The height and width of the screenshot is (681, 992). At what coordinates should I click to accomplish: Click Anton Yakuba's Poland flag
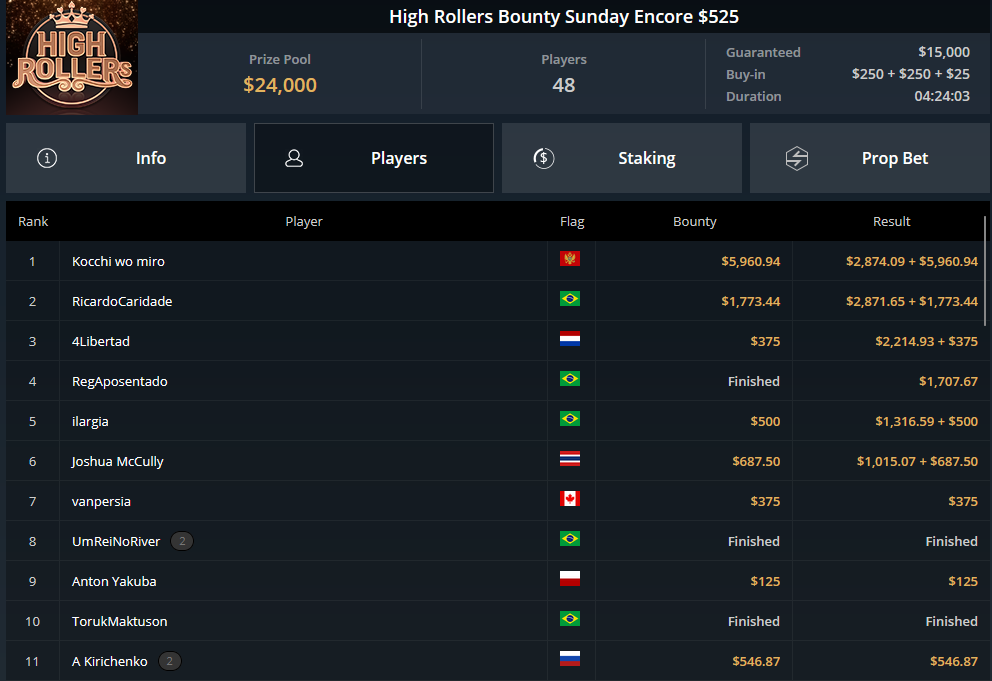(x=570, y=578)
